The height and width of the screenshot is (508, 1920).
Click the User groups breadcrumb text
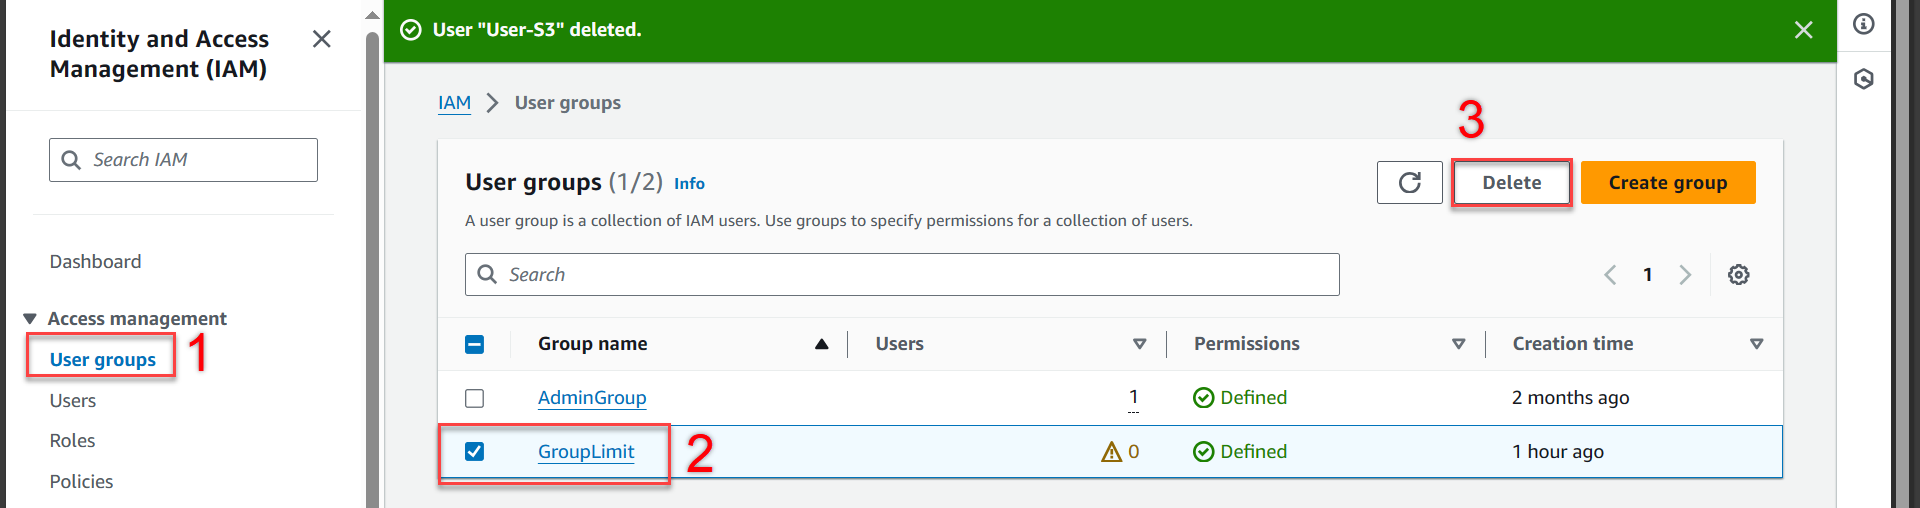pos(567,103)
